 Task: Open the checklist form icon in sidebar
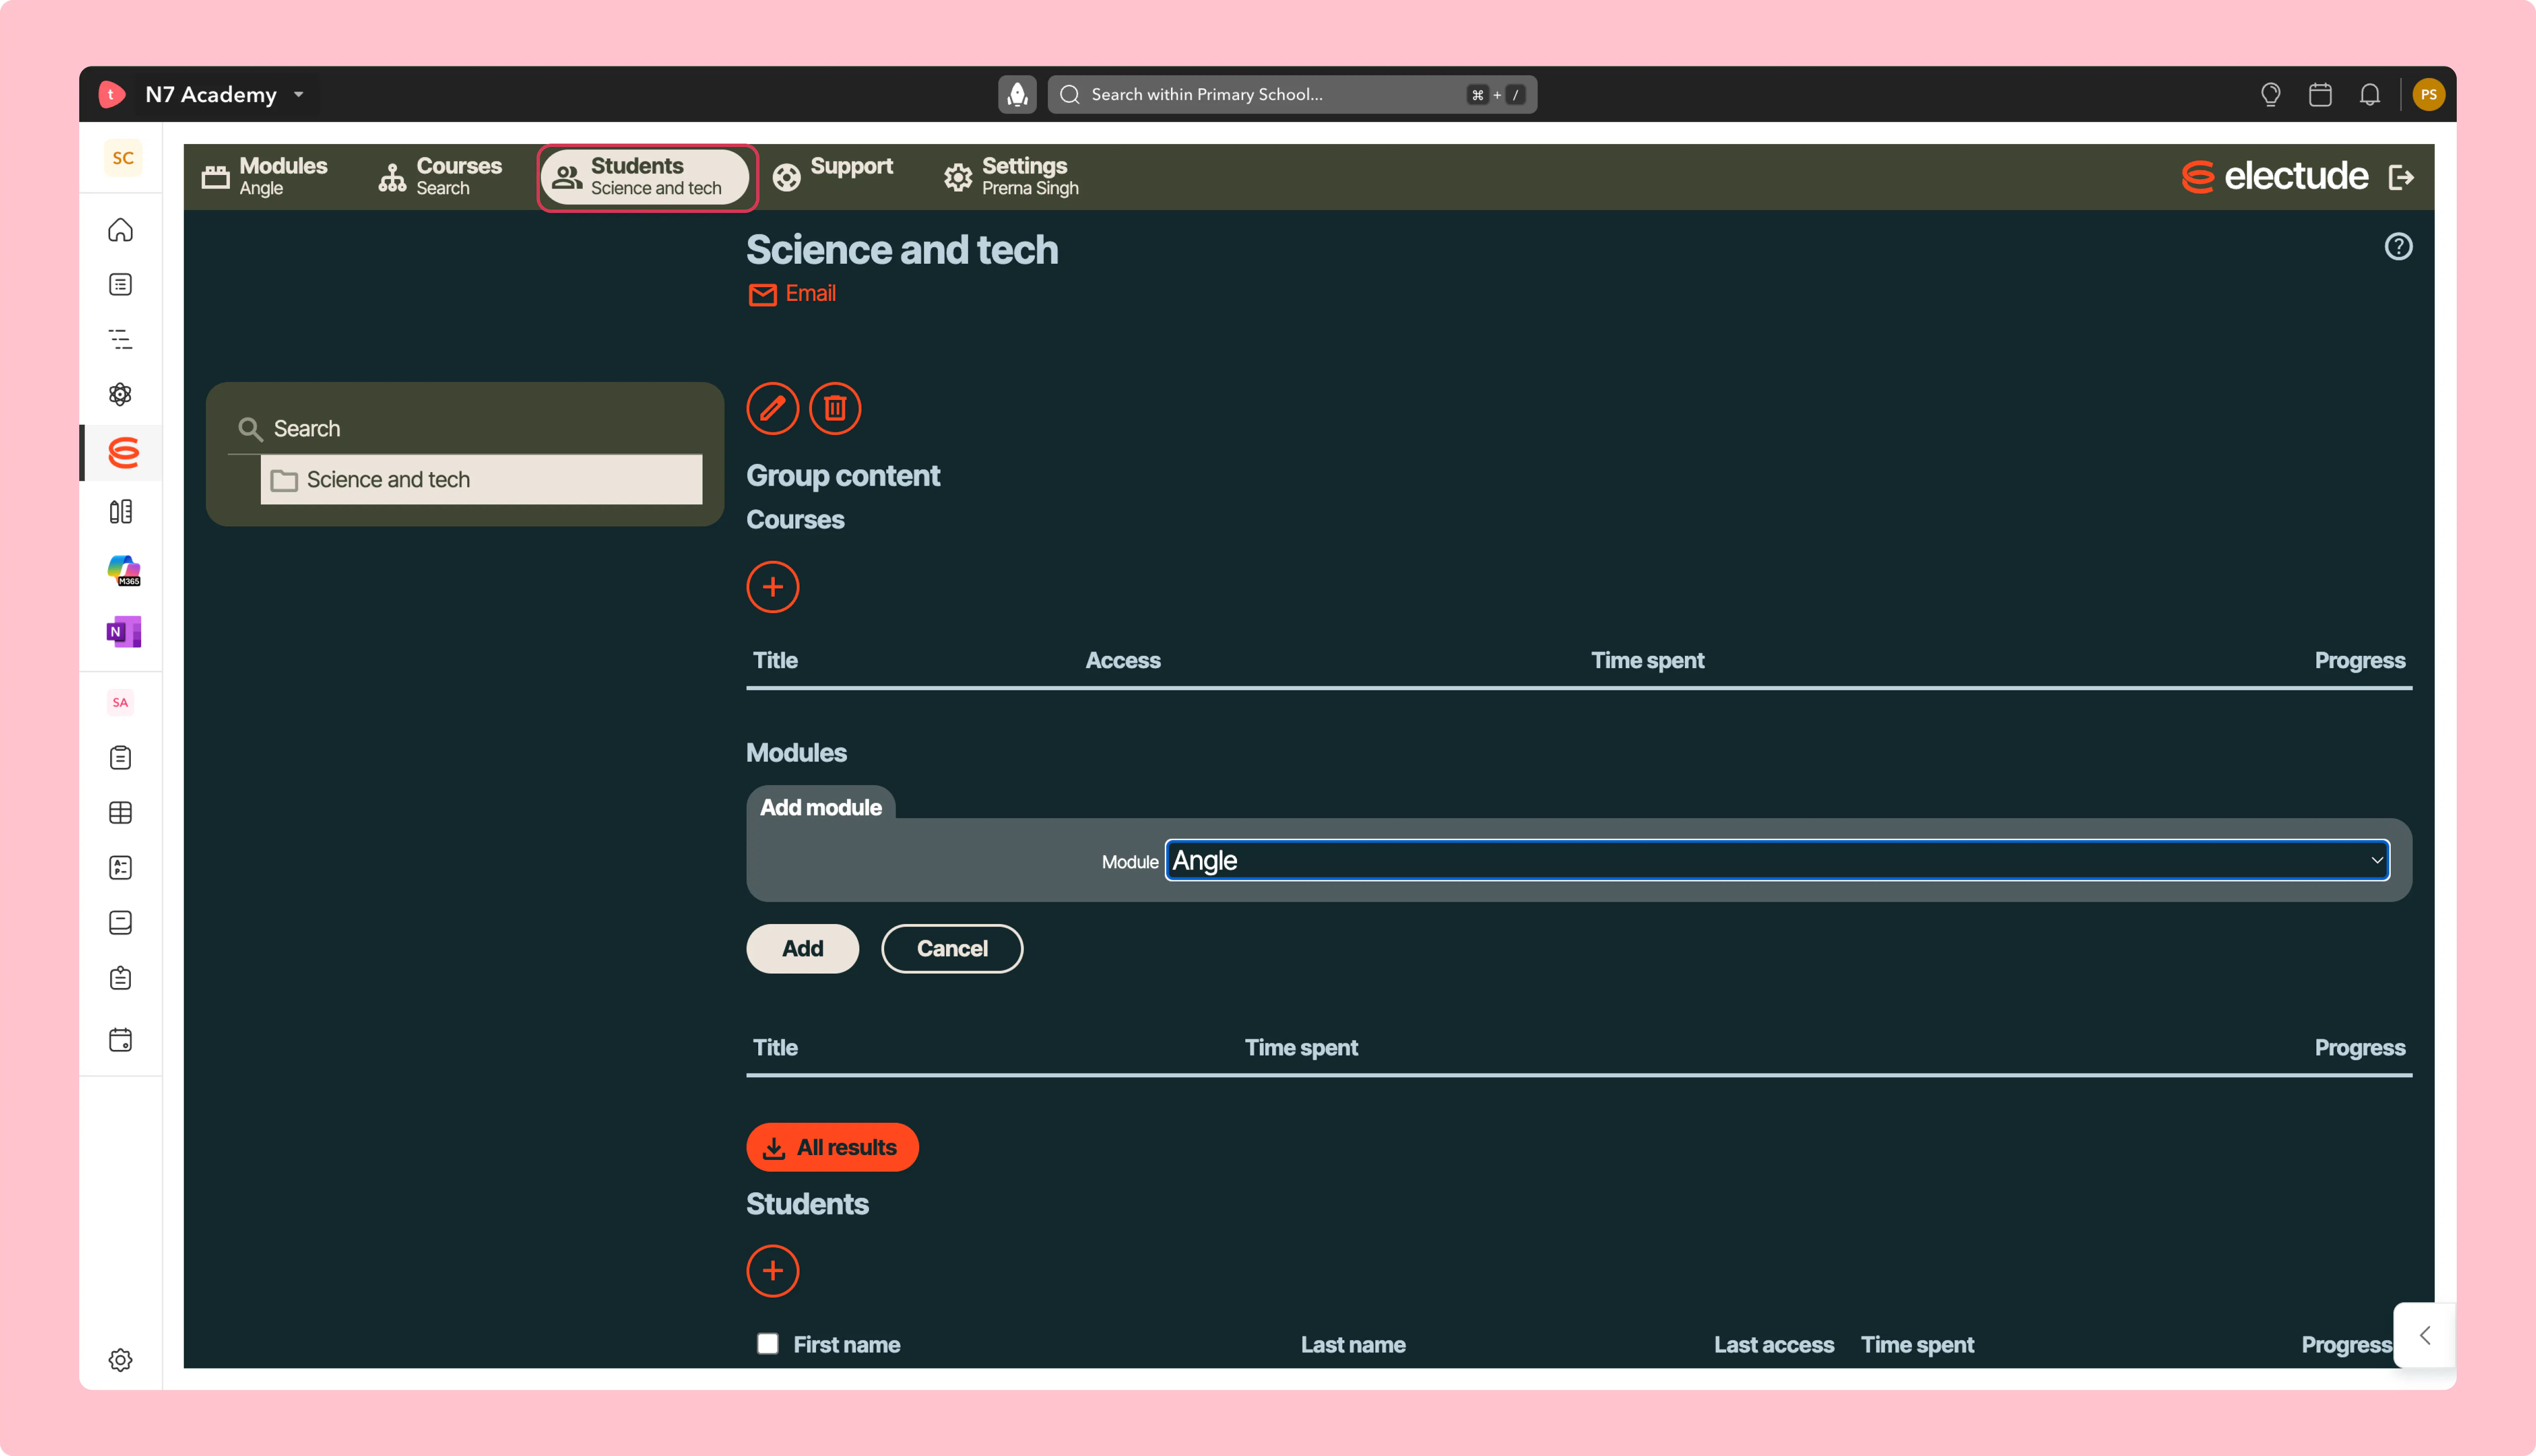[120, 867]
